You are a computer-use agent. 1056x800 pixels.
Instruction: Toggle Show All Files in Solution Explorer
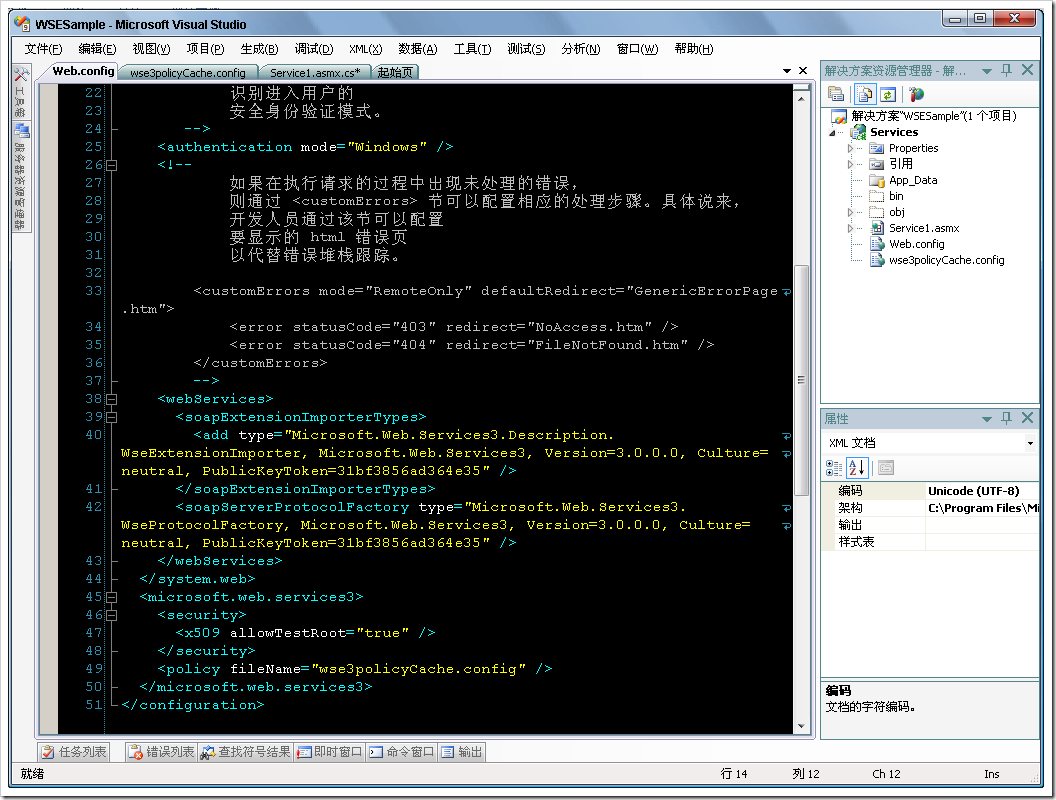pyautogui.click(x=865, y=94)
